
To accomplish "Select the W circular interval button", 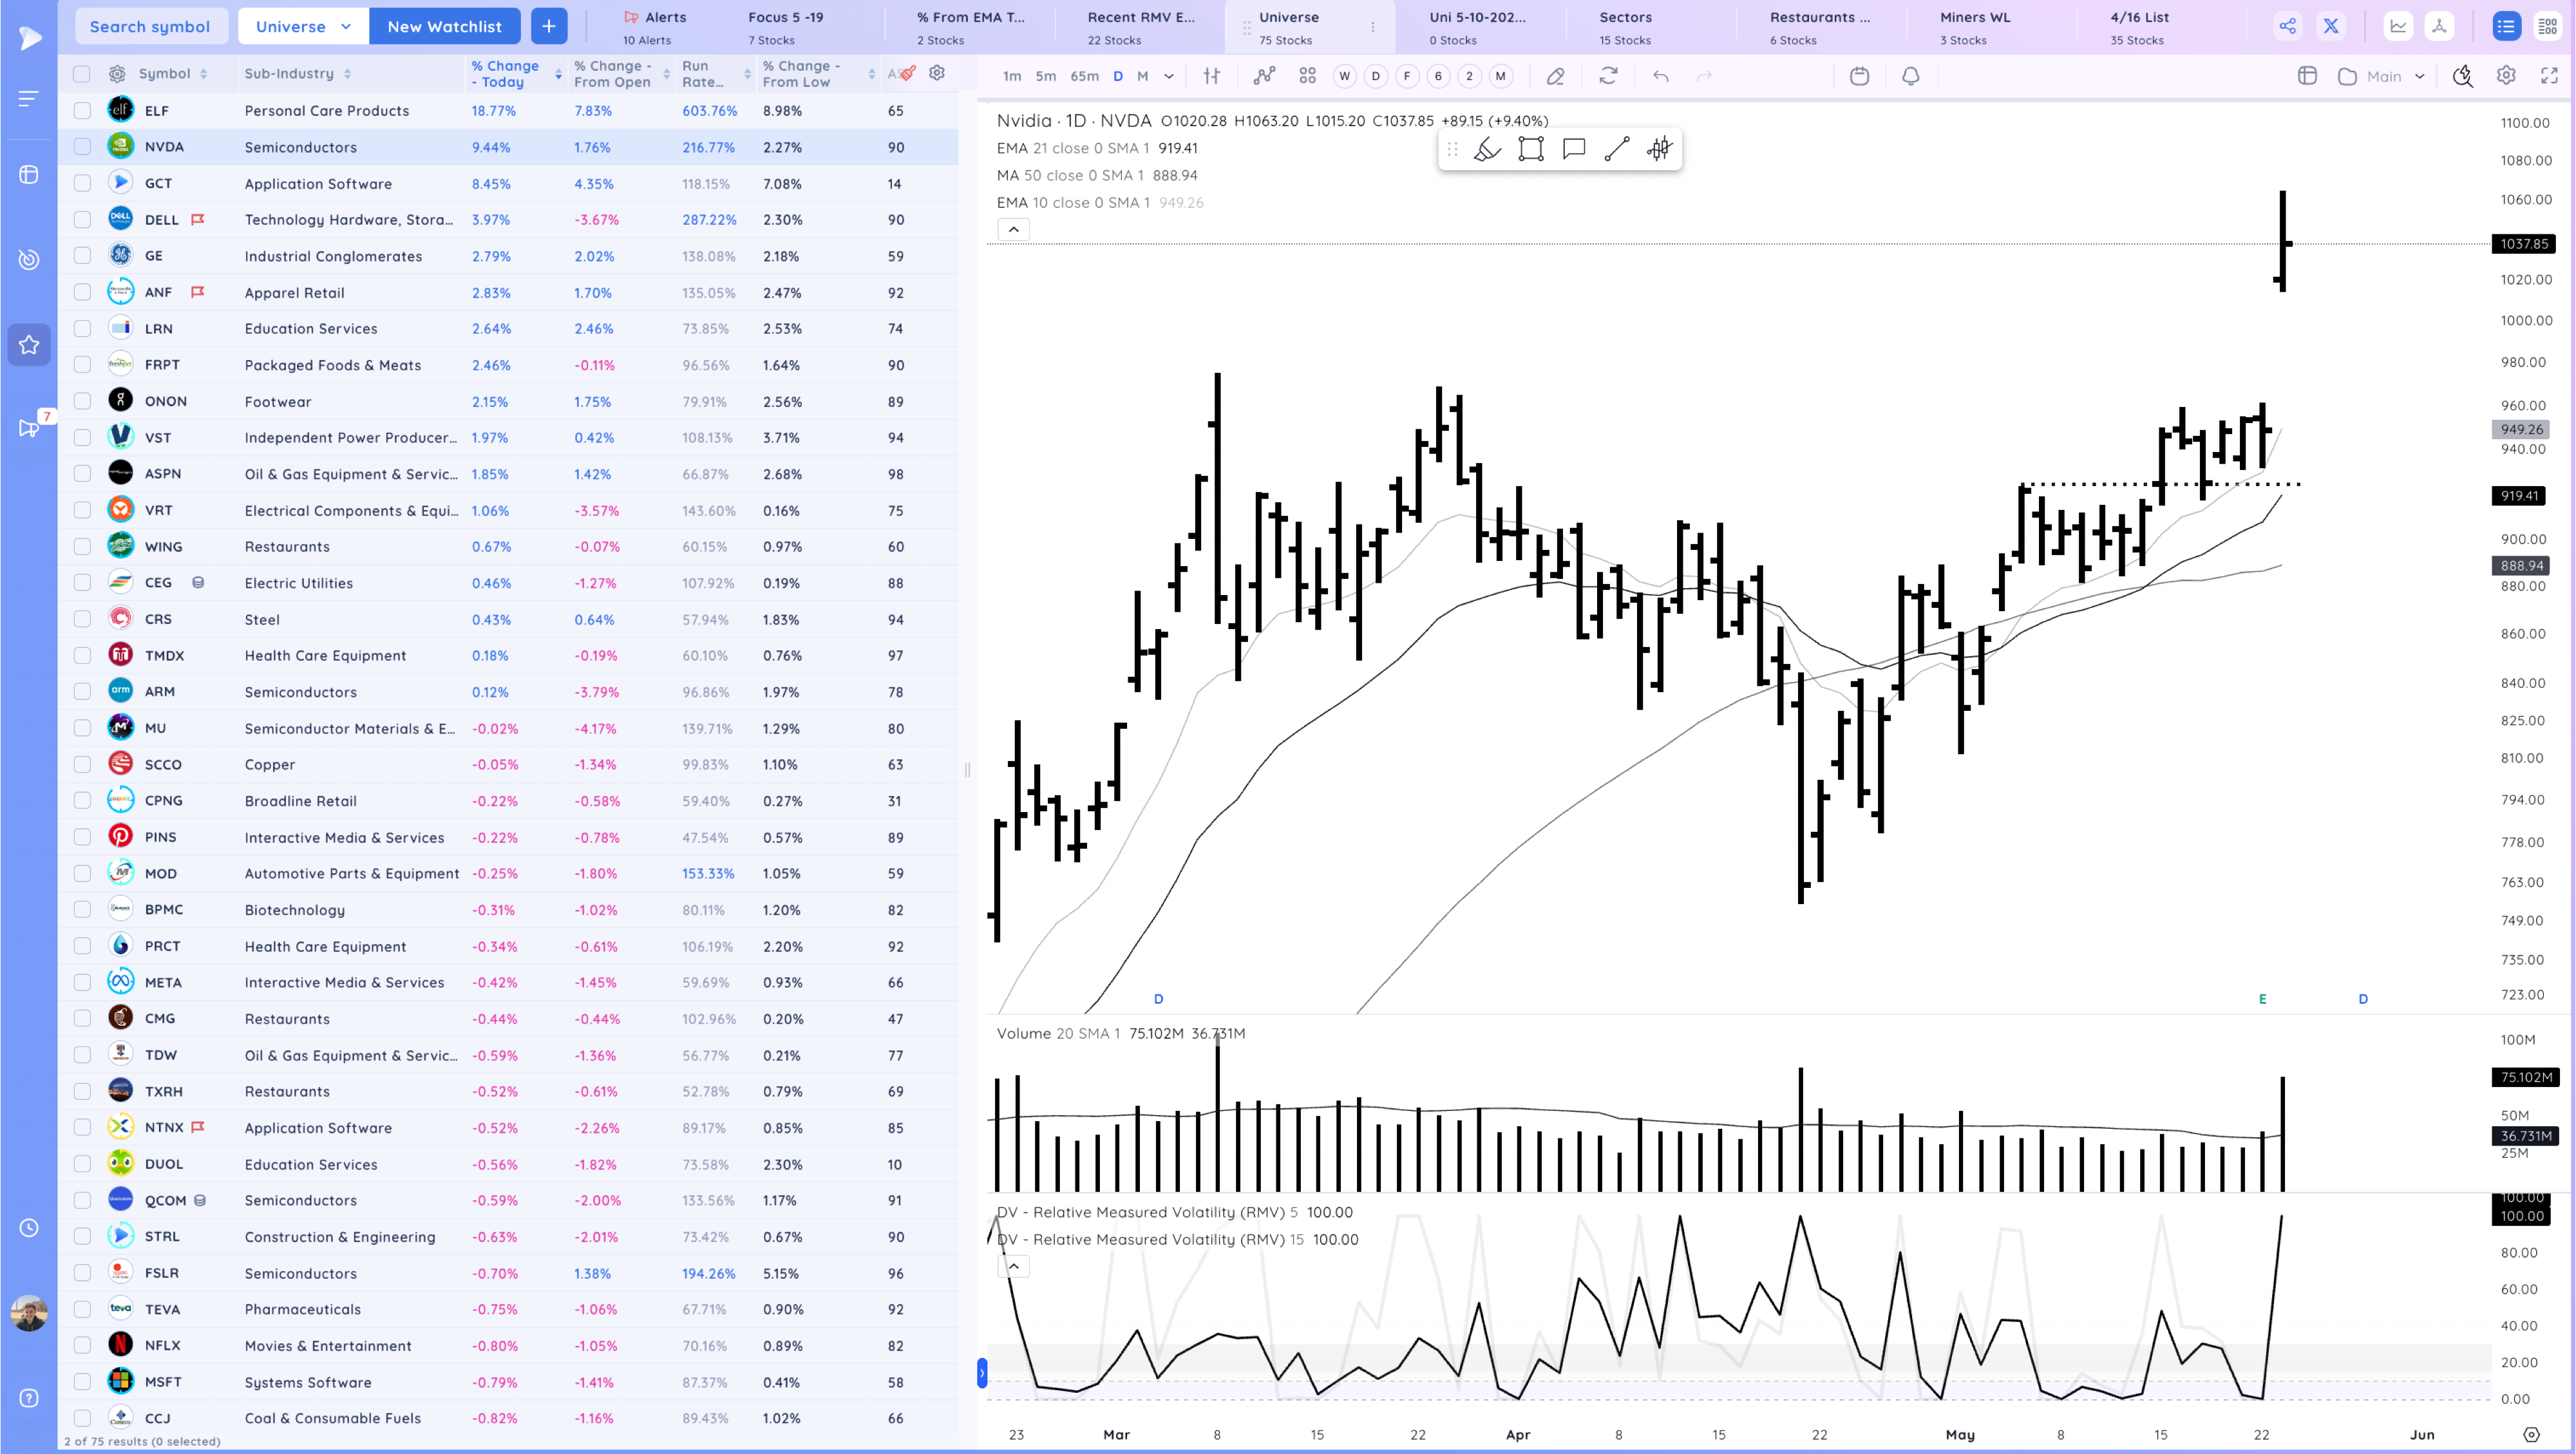I will (x=1344, y=76).
